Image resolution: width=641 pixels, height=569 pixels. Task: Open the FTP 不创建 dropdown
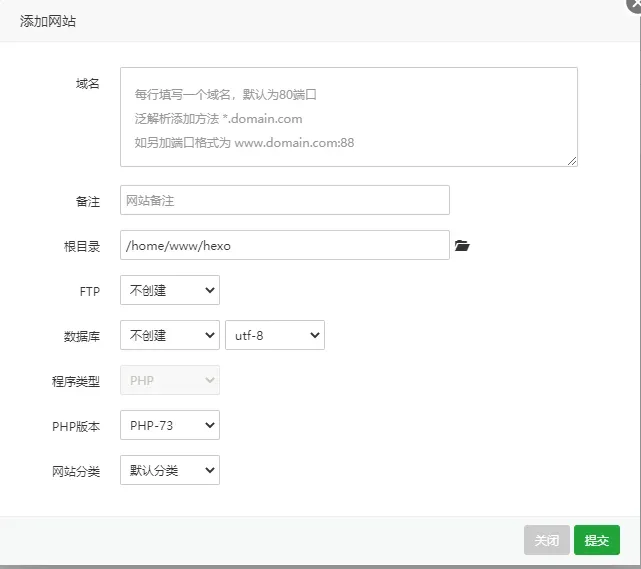click(x=170, y=290)
